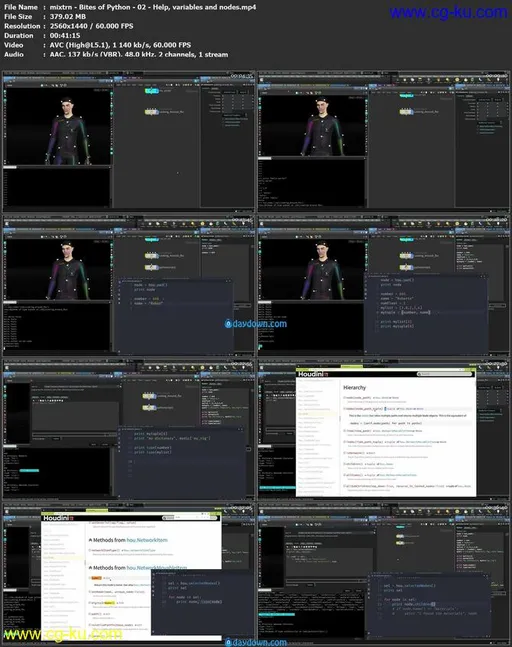Collapse 'Methods from hou.NetworkItem' section arrow
This screenshot has height=647, width=512.
tap(90, 540)
